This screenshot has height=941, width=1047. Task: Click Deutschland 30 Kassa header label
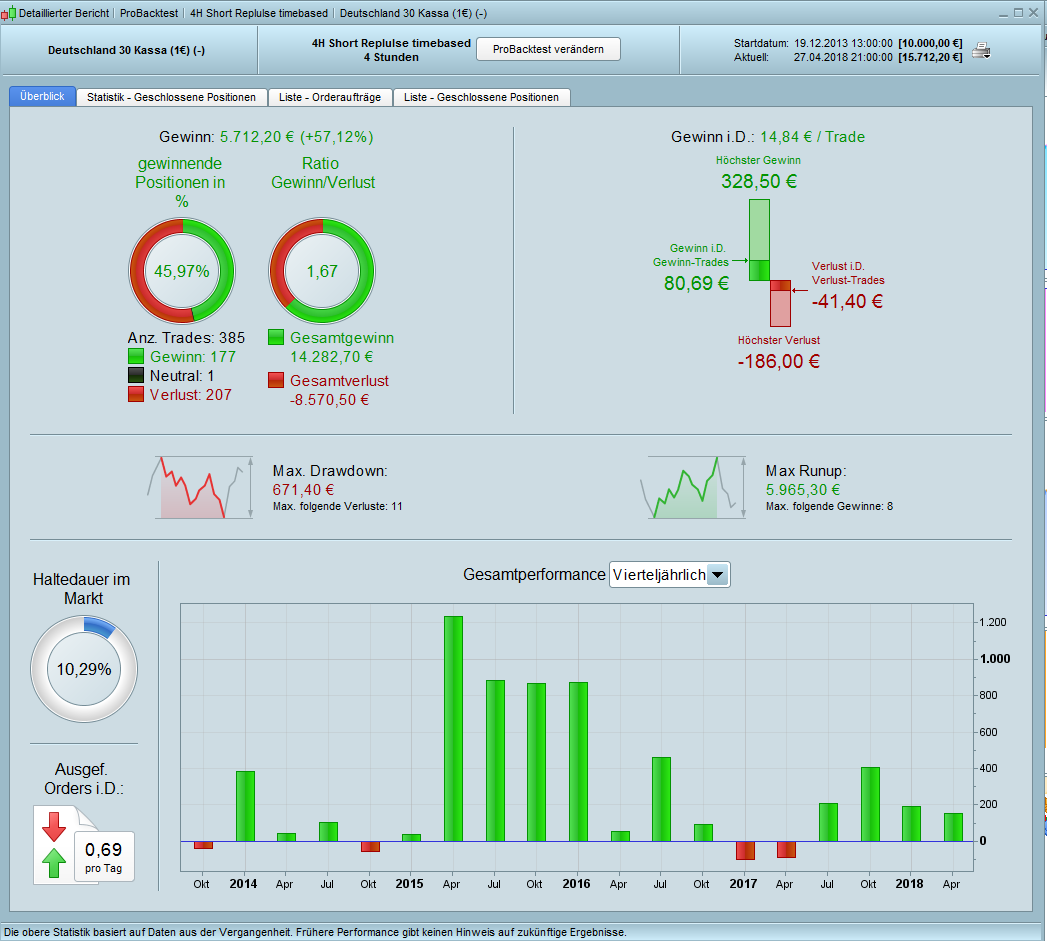click(x=126, y=50)
